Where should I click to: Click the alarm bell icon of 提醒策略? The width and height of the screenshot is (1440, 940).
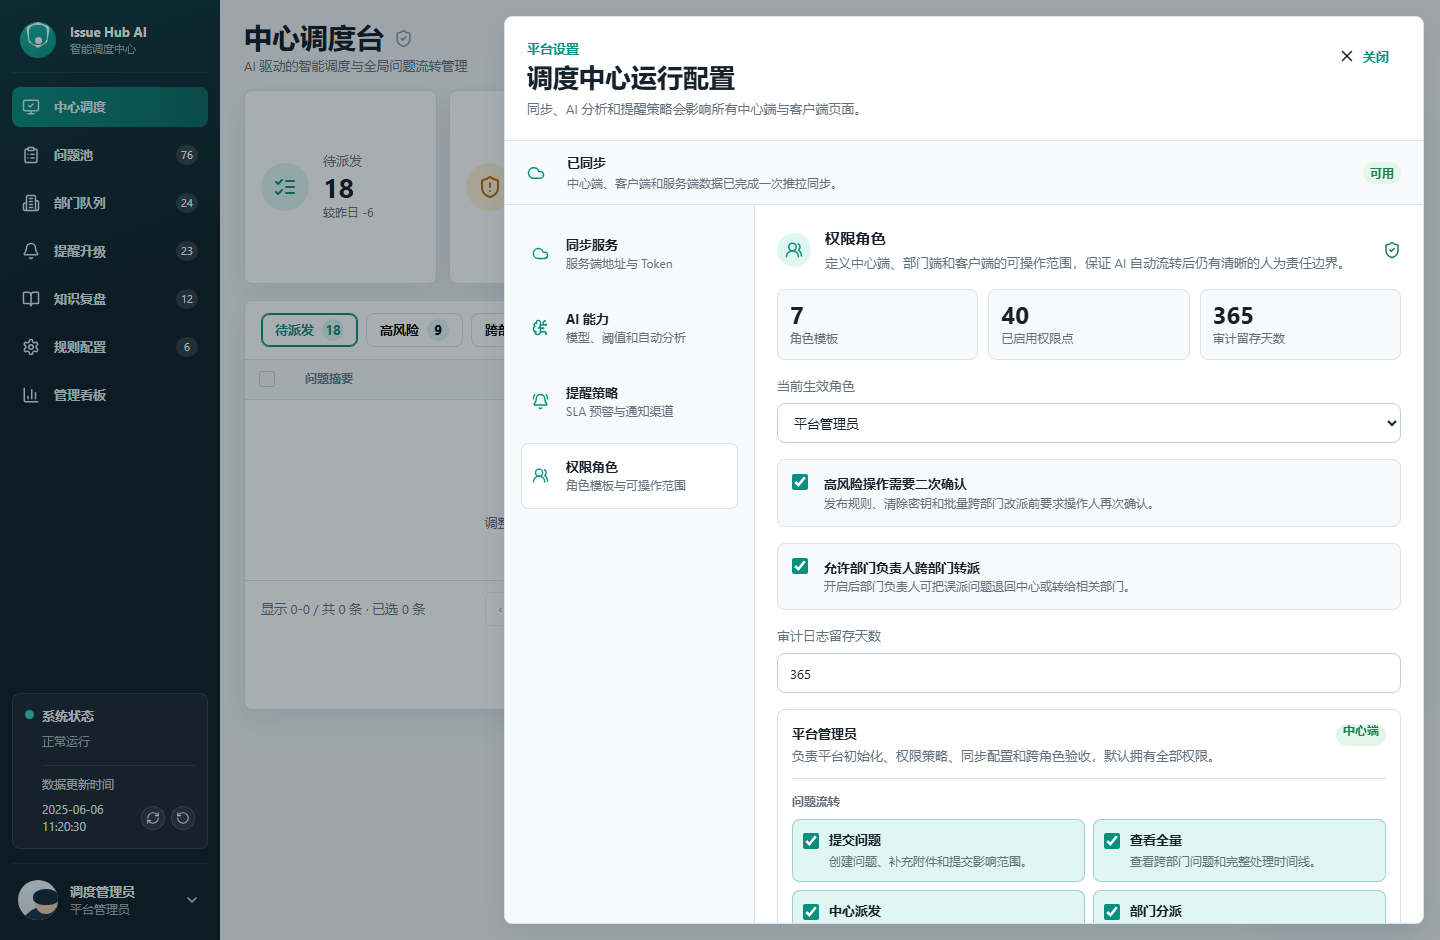click(540, 402)
